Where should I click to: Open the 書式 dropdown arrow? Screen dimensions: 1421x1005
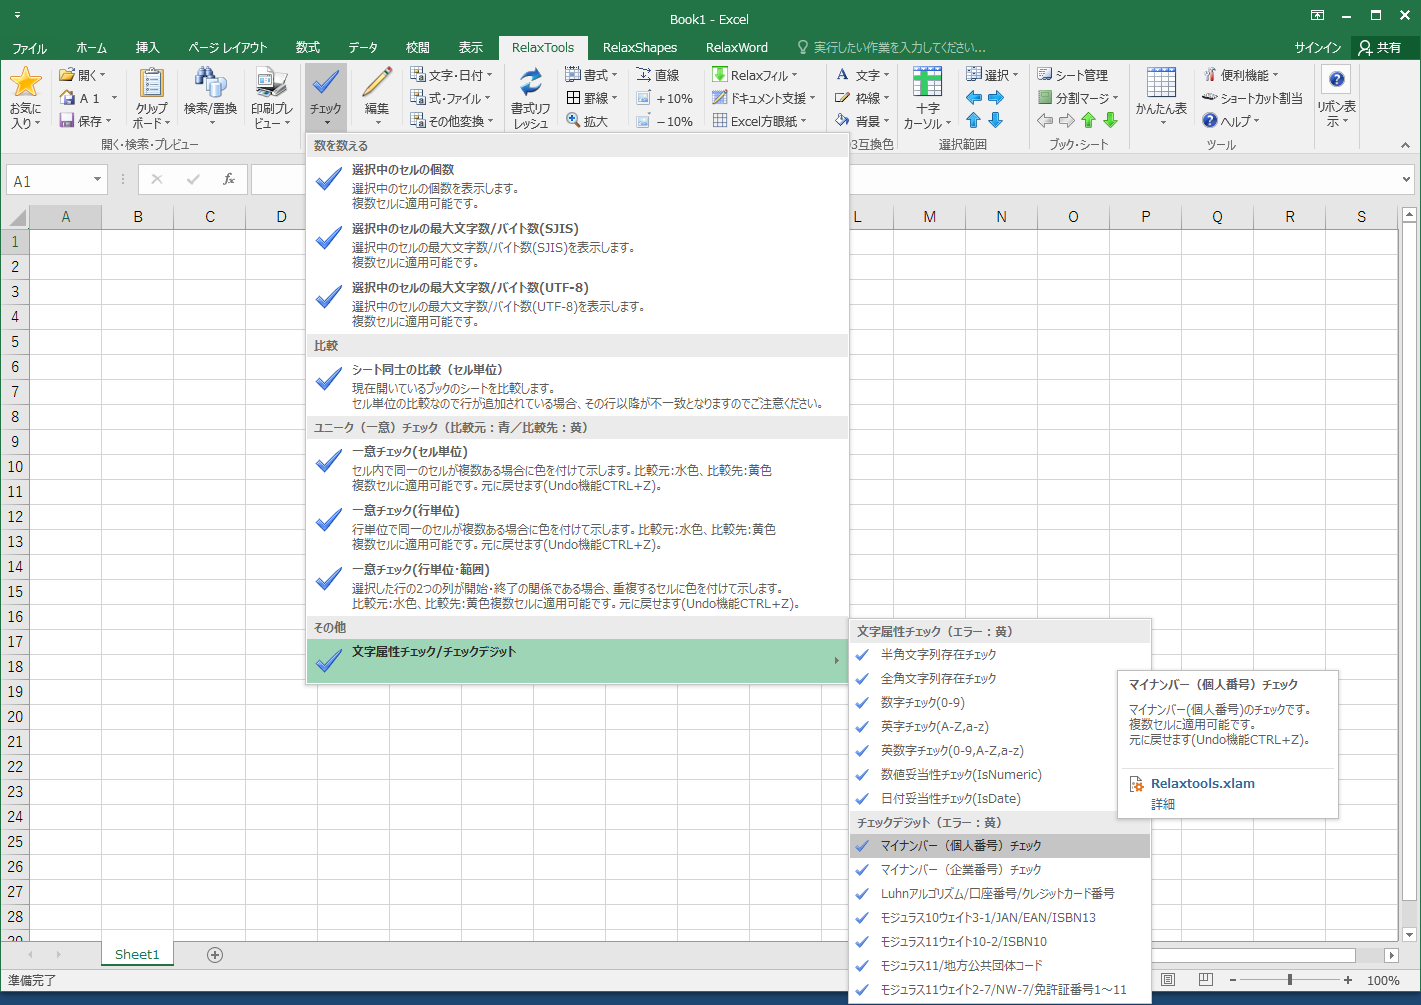pos(614,73)
